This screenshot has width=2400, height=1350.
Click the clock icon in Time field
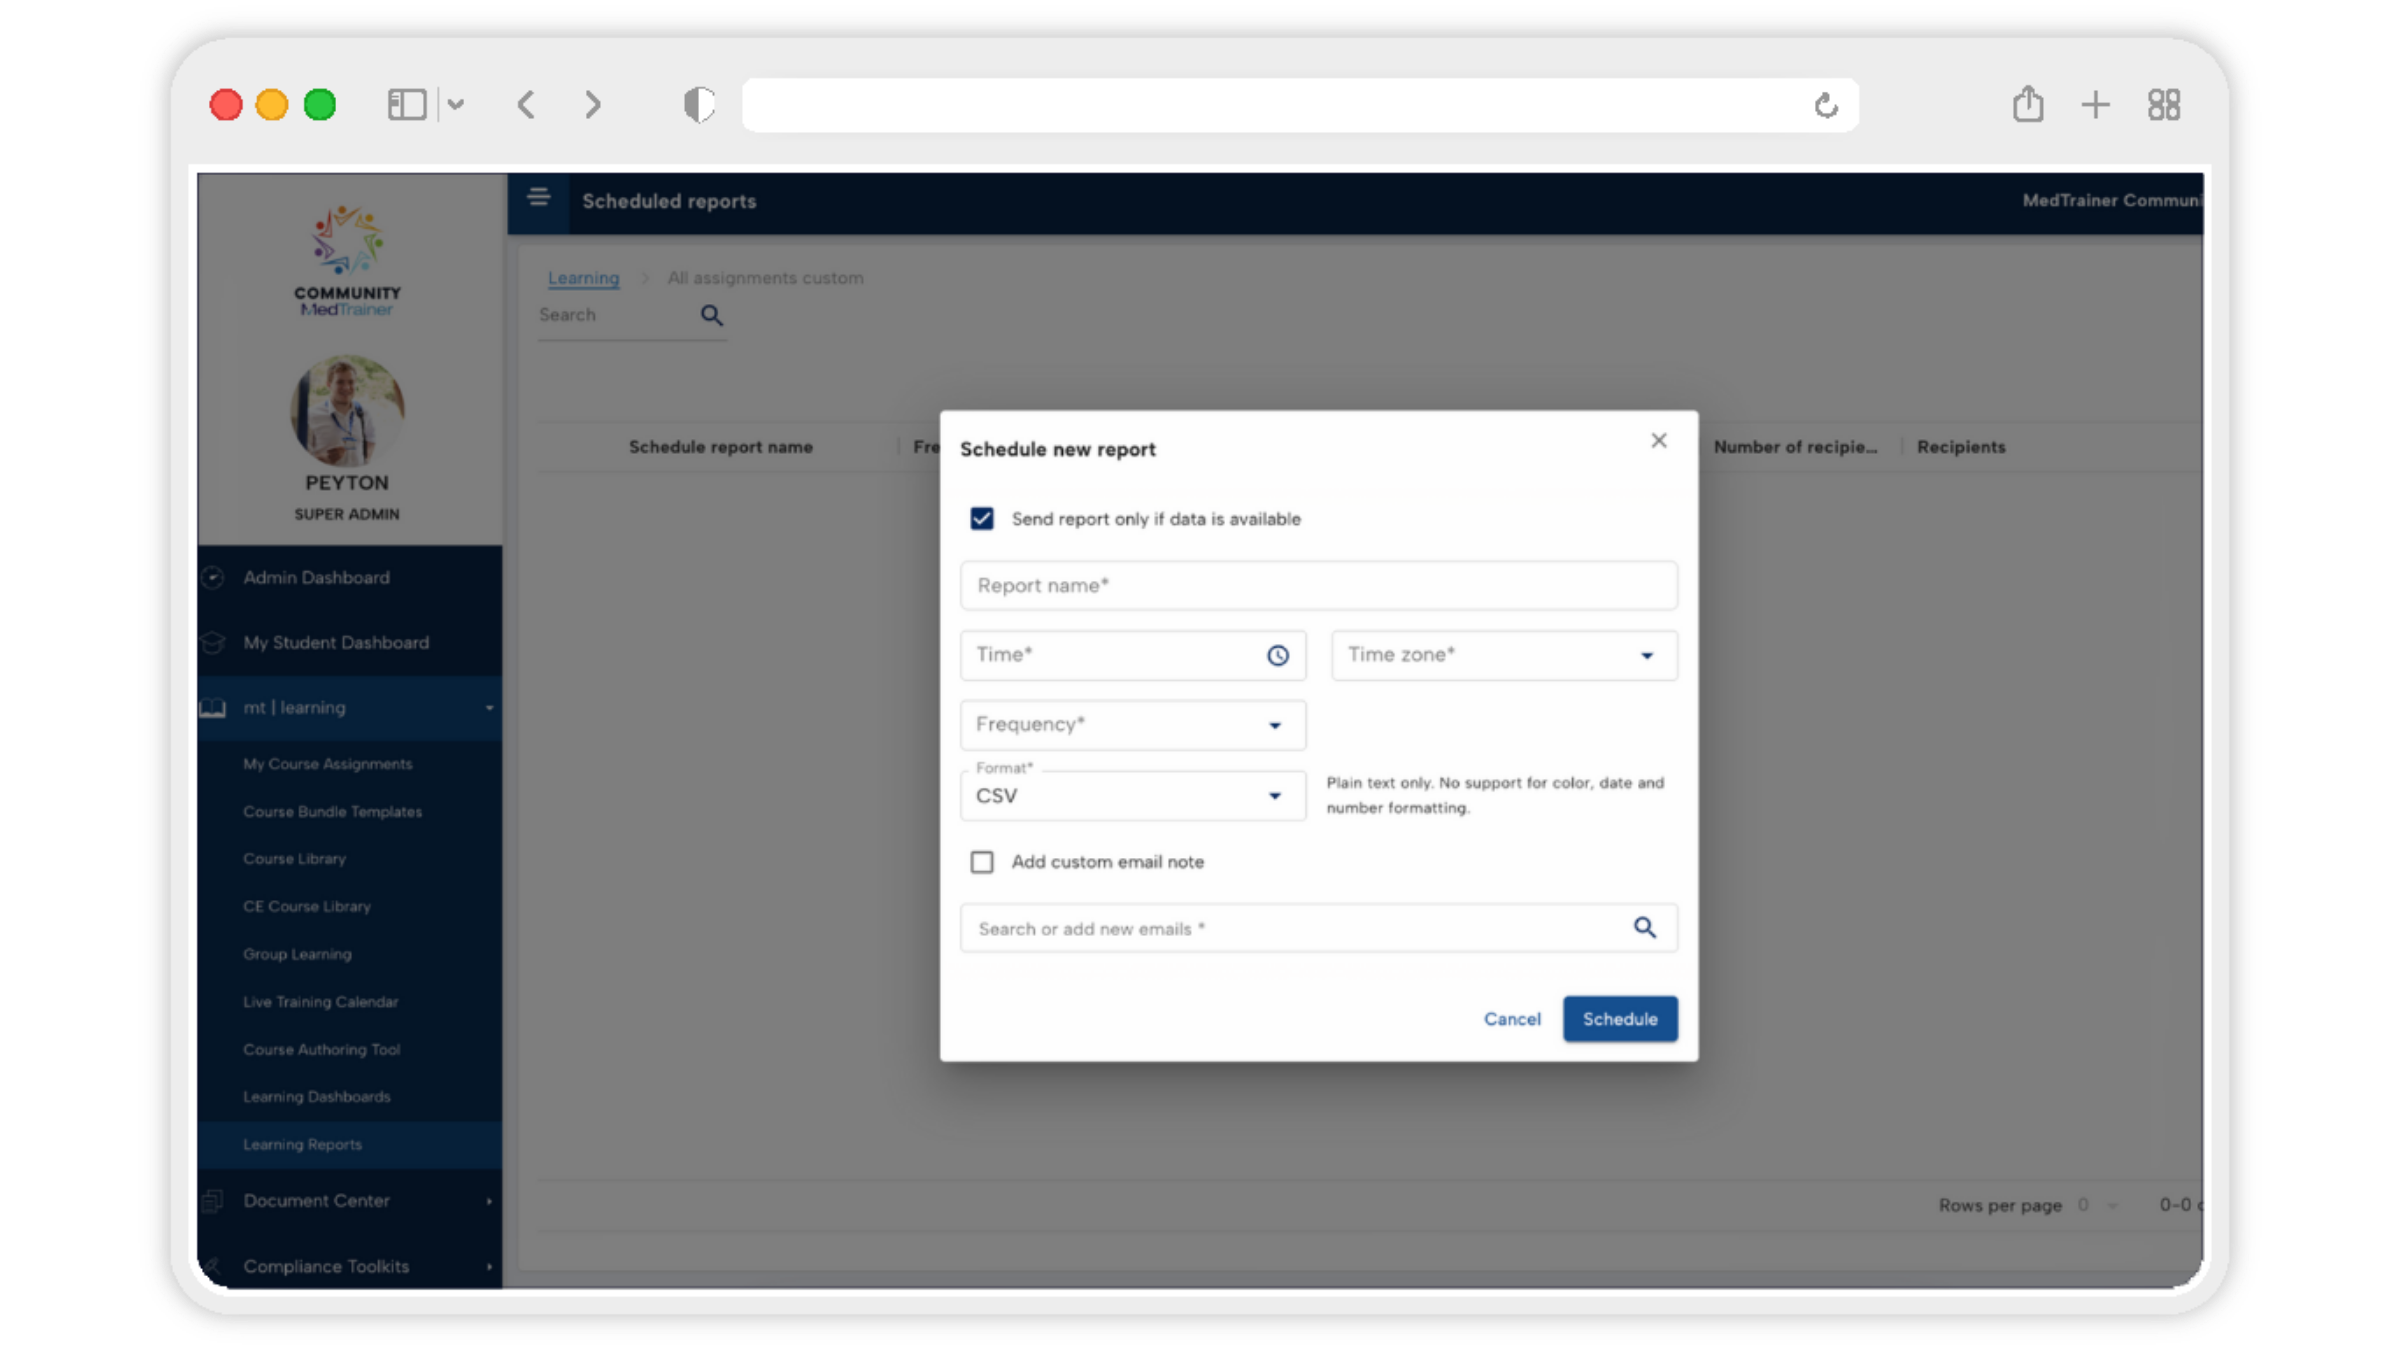[x=1277, y=656]
